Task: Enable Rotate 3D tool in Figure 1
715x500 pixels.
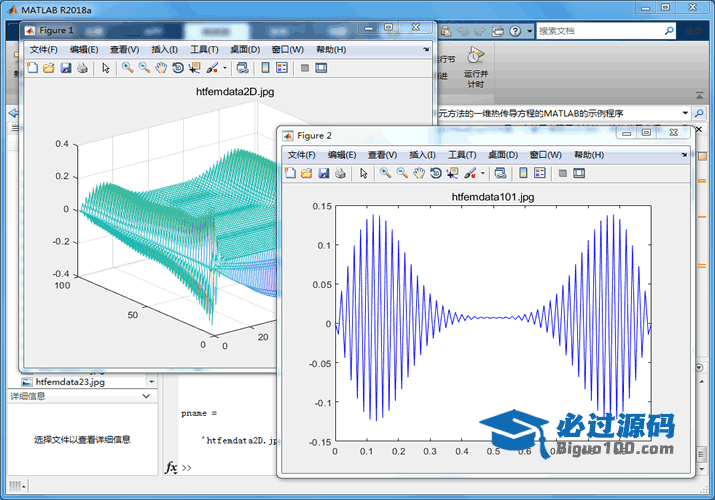Action: (178, 68)
